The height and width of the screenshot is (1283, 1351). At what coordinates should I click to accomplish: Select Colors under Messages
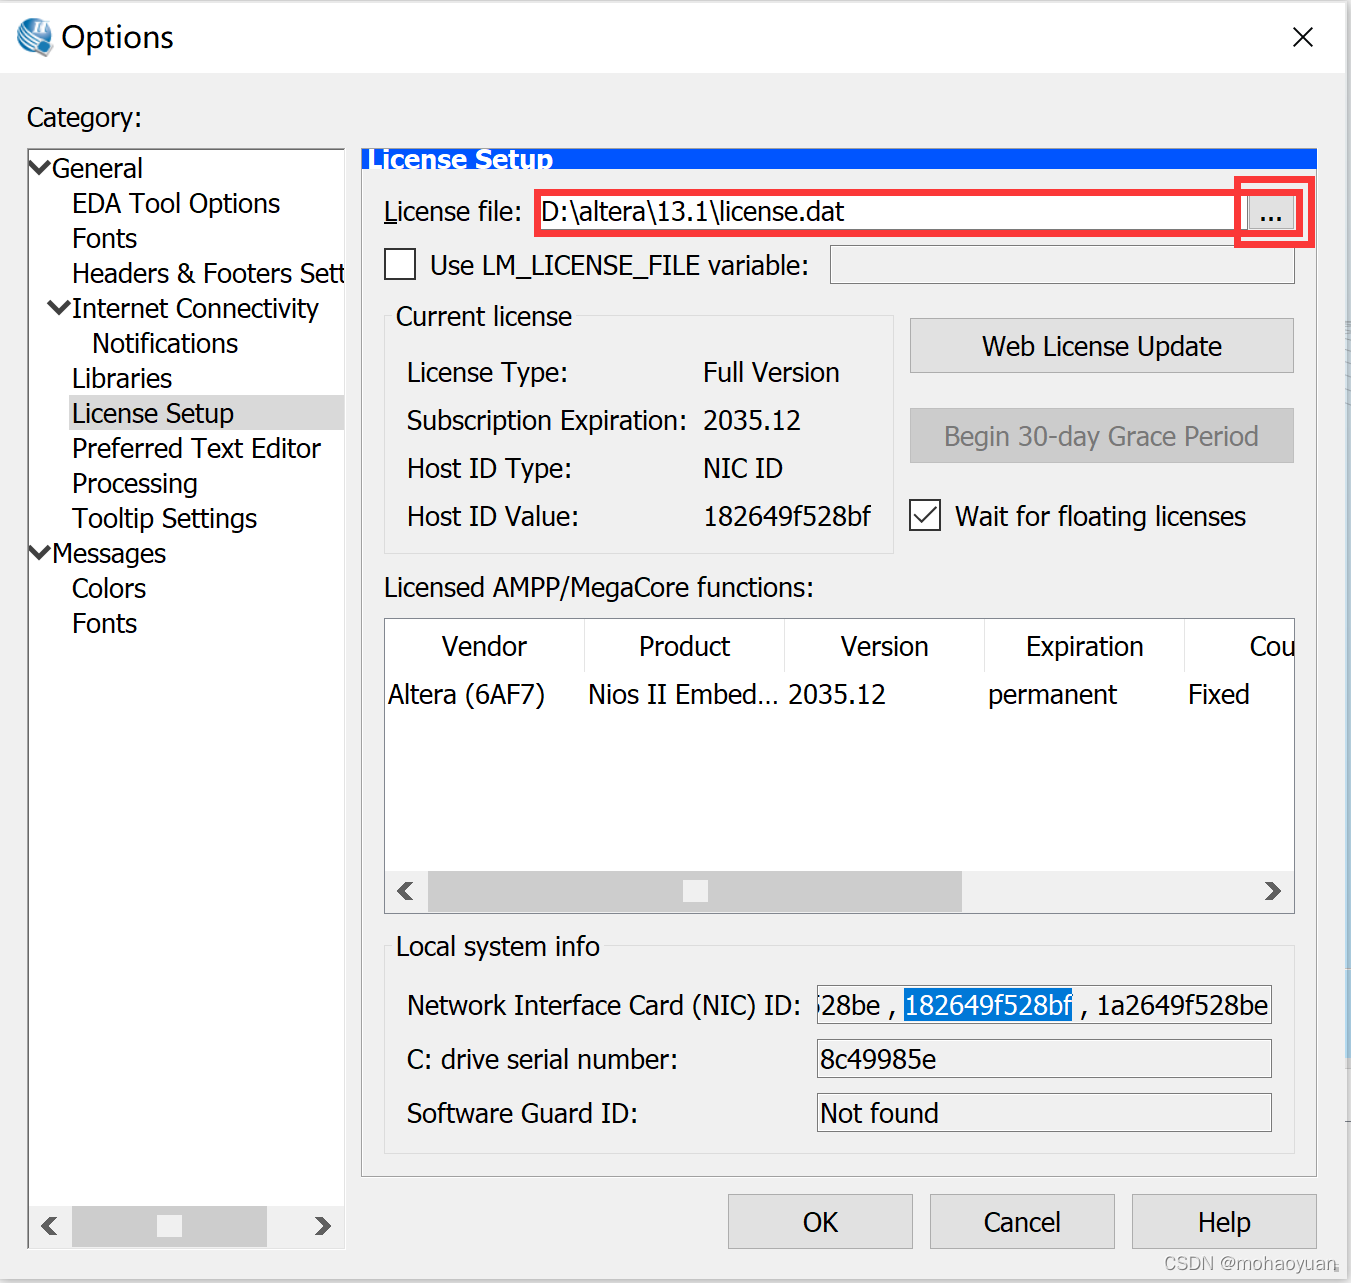tap(109, 589)
